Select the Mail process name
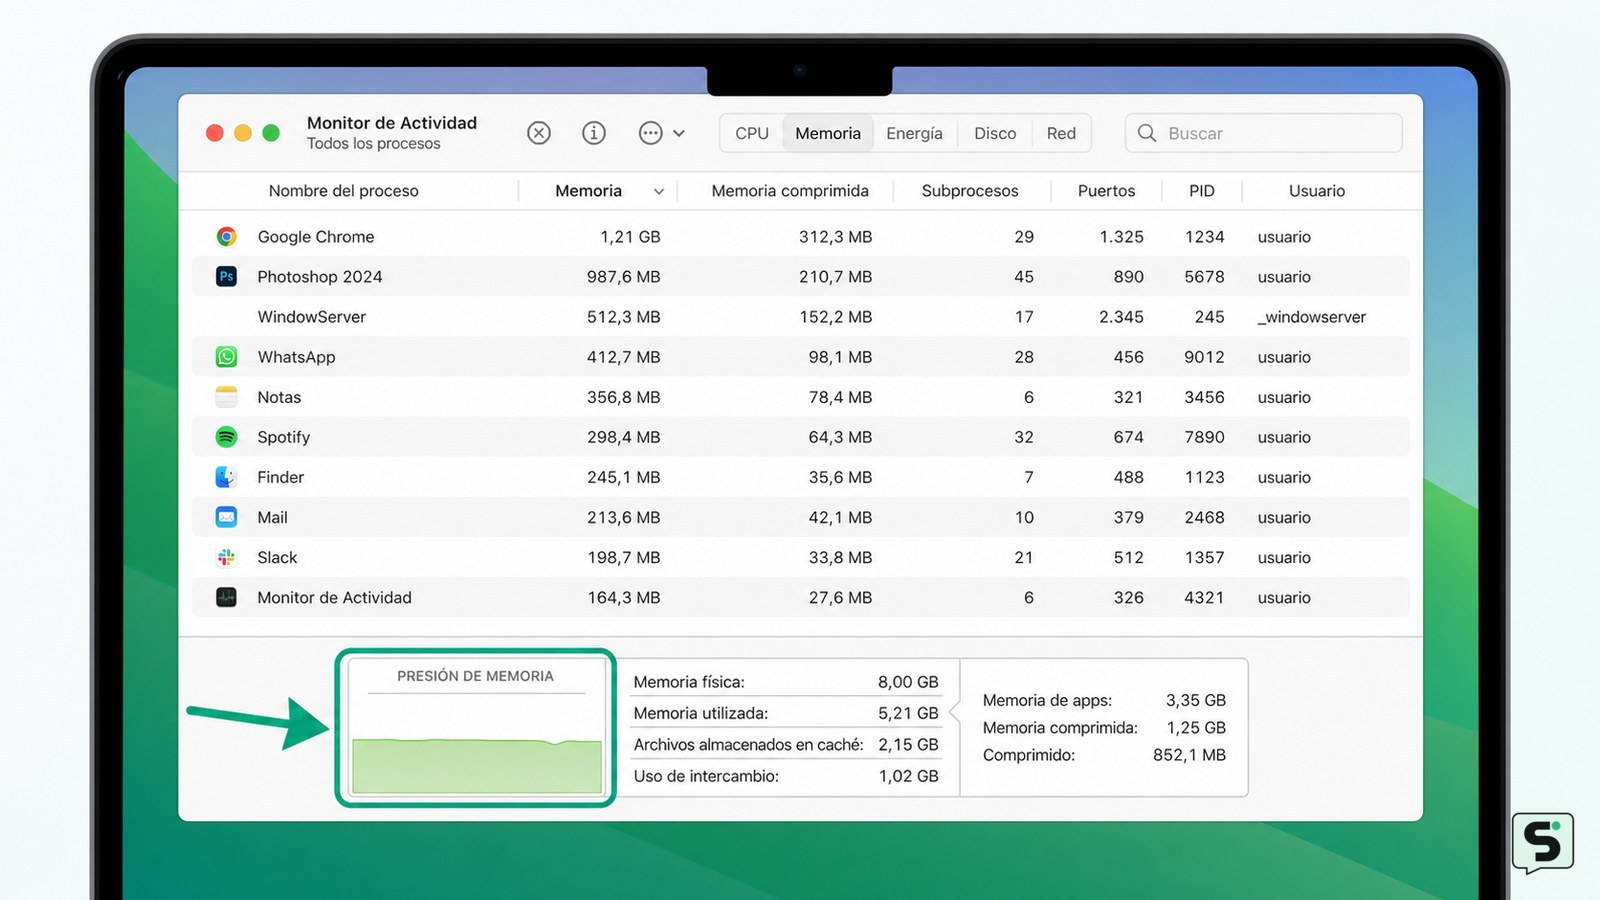The height and width of the screenshot is (900, 1600). click(272, 517)
